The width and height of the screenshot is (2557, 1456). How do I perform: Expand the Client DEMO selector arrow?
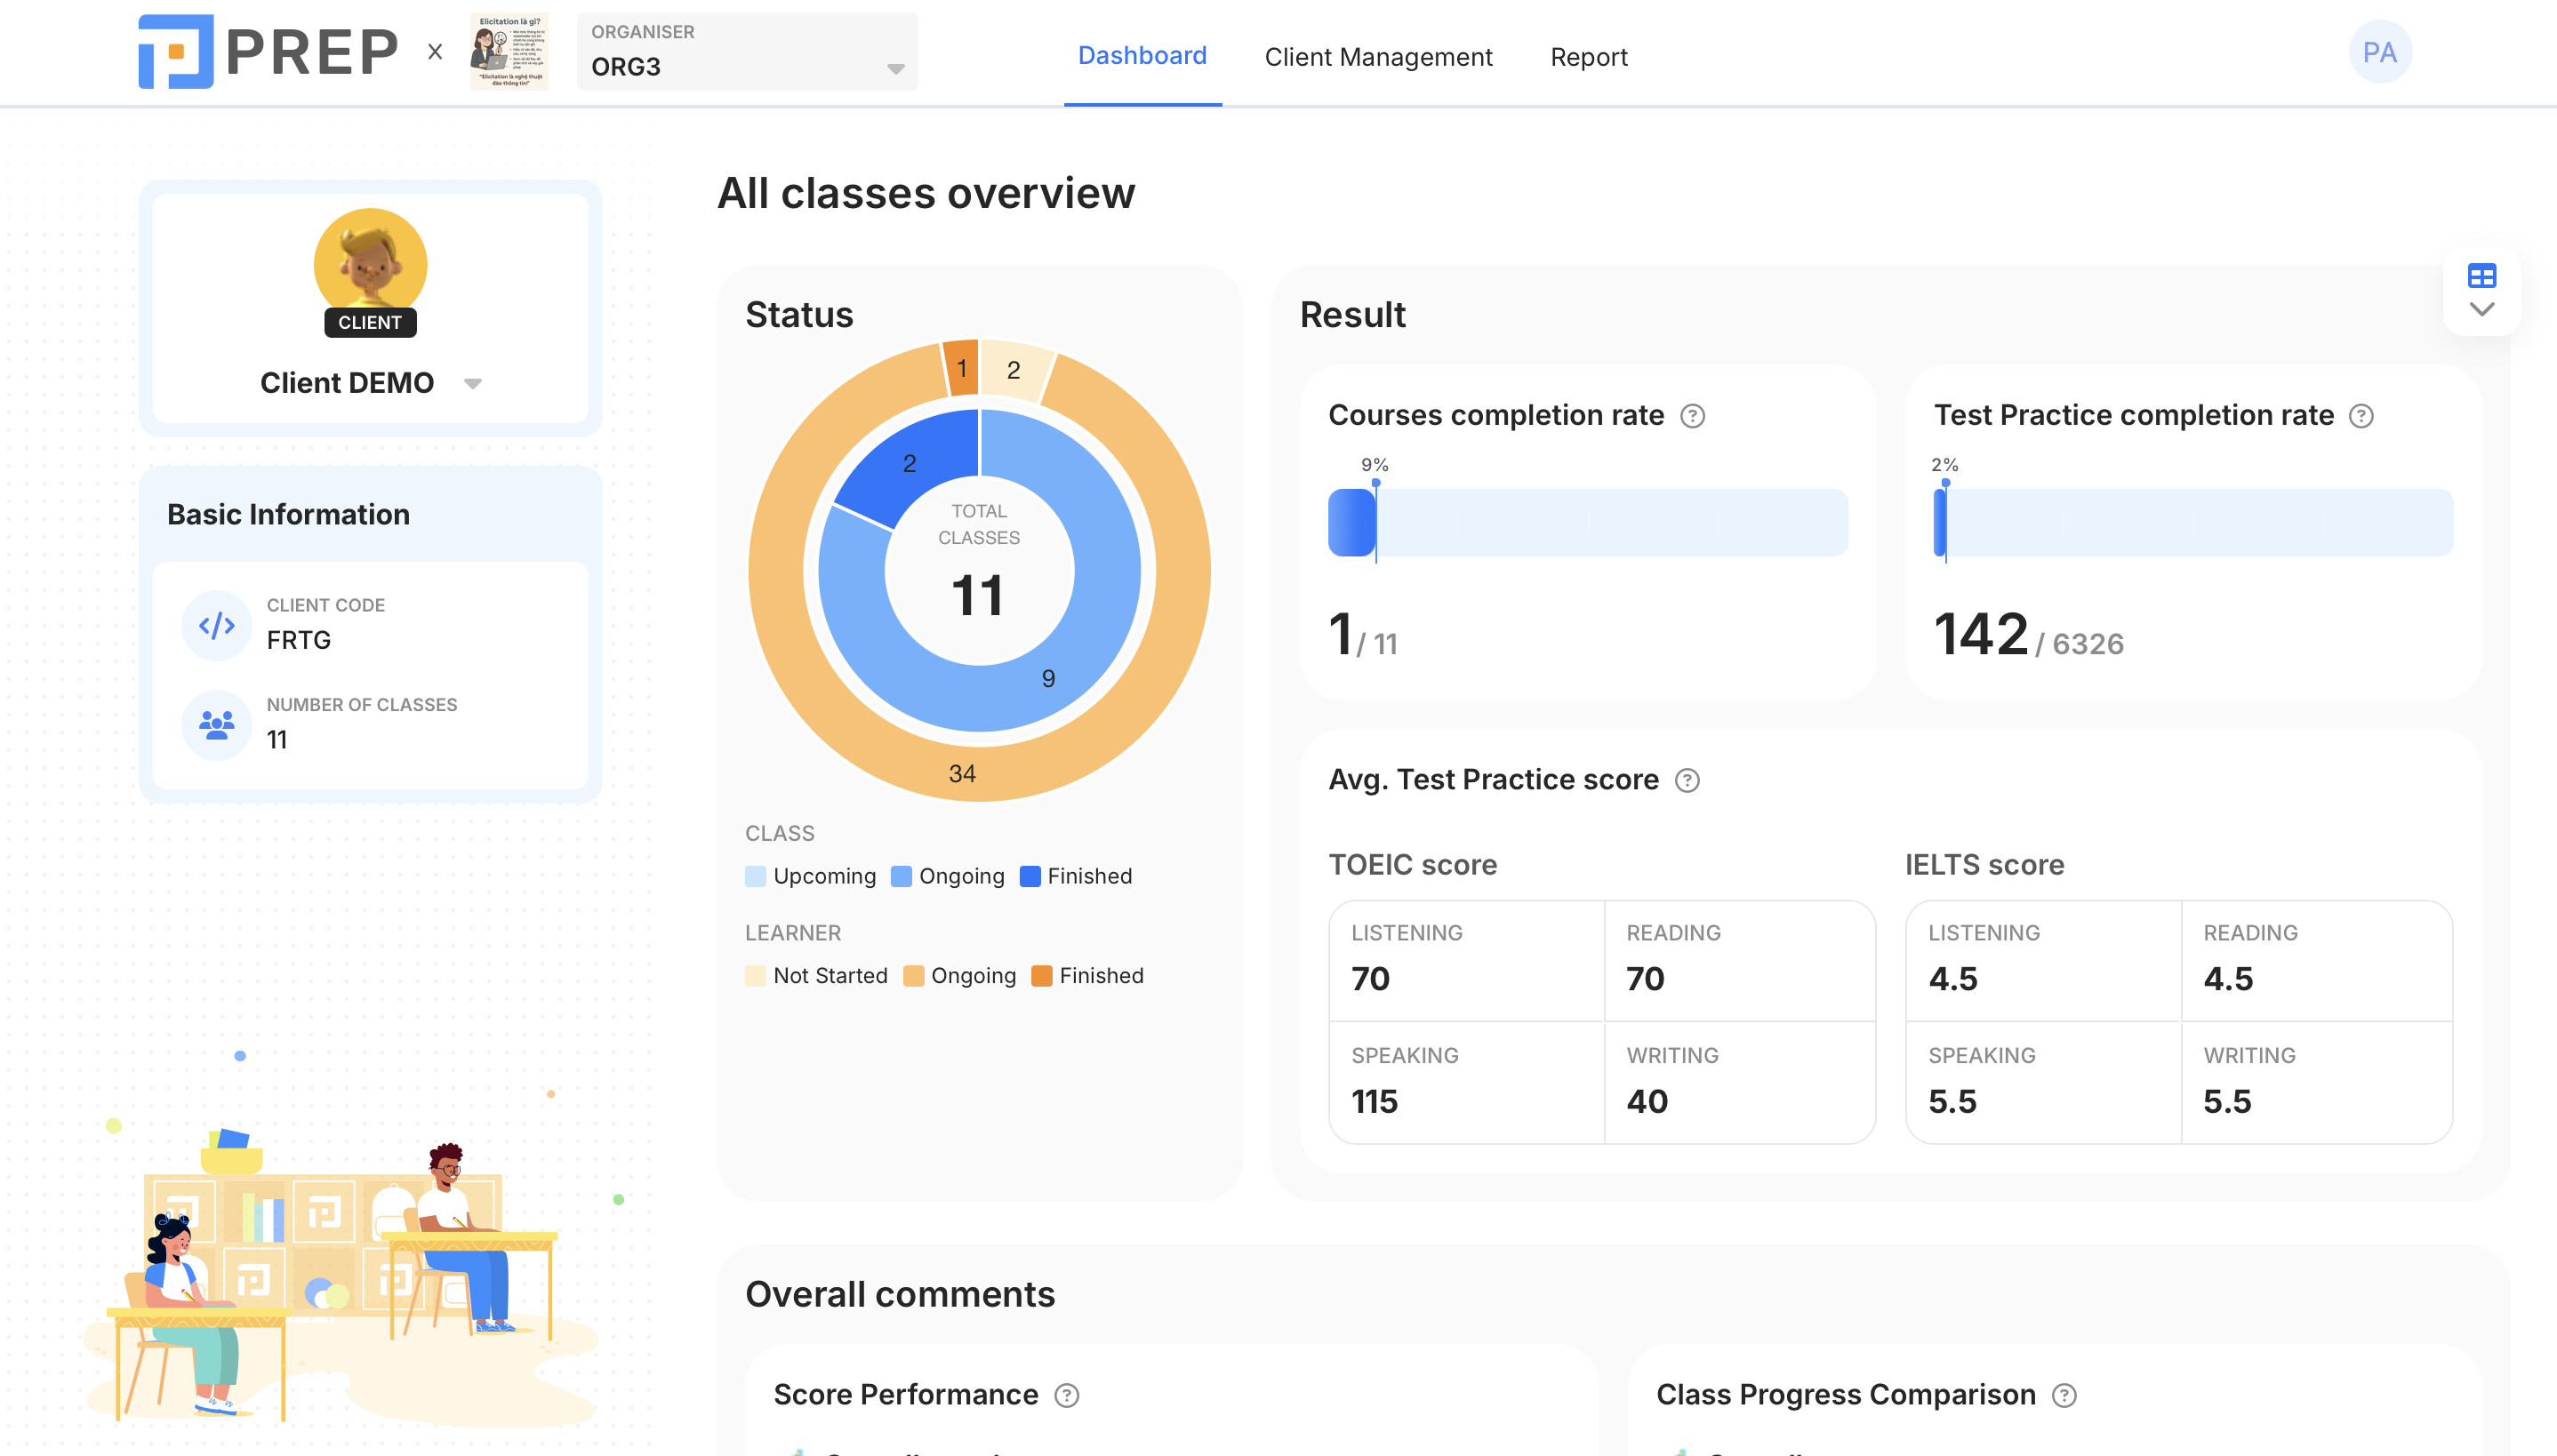[473, 384]
